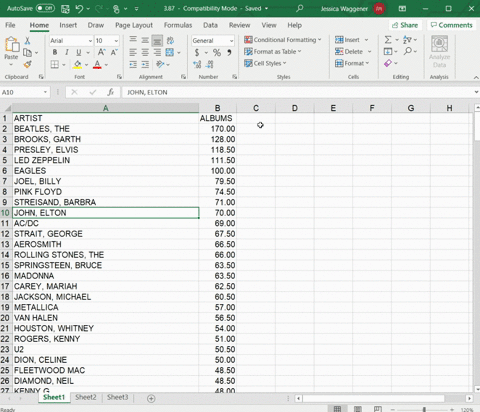Click the Merge & Center icon

[x=170, y=52]
